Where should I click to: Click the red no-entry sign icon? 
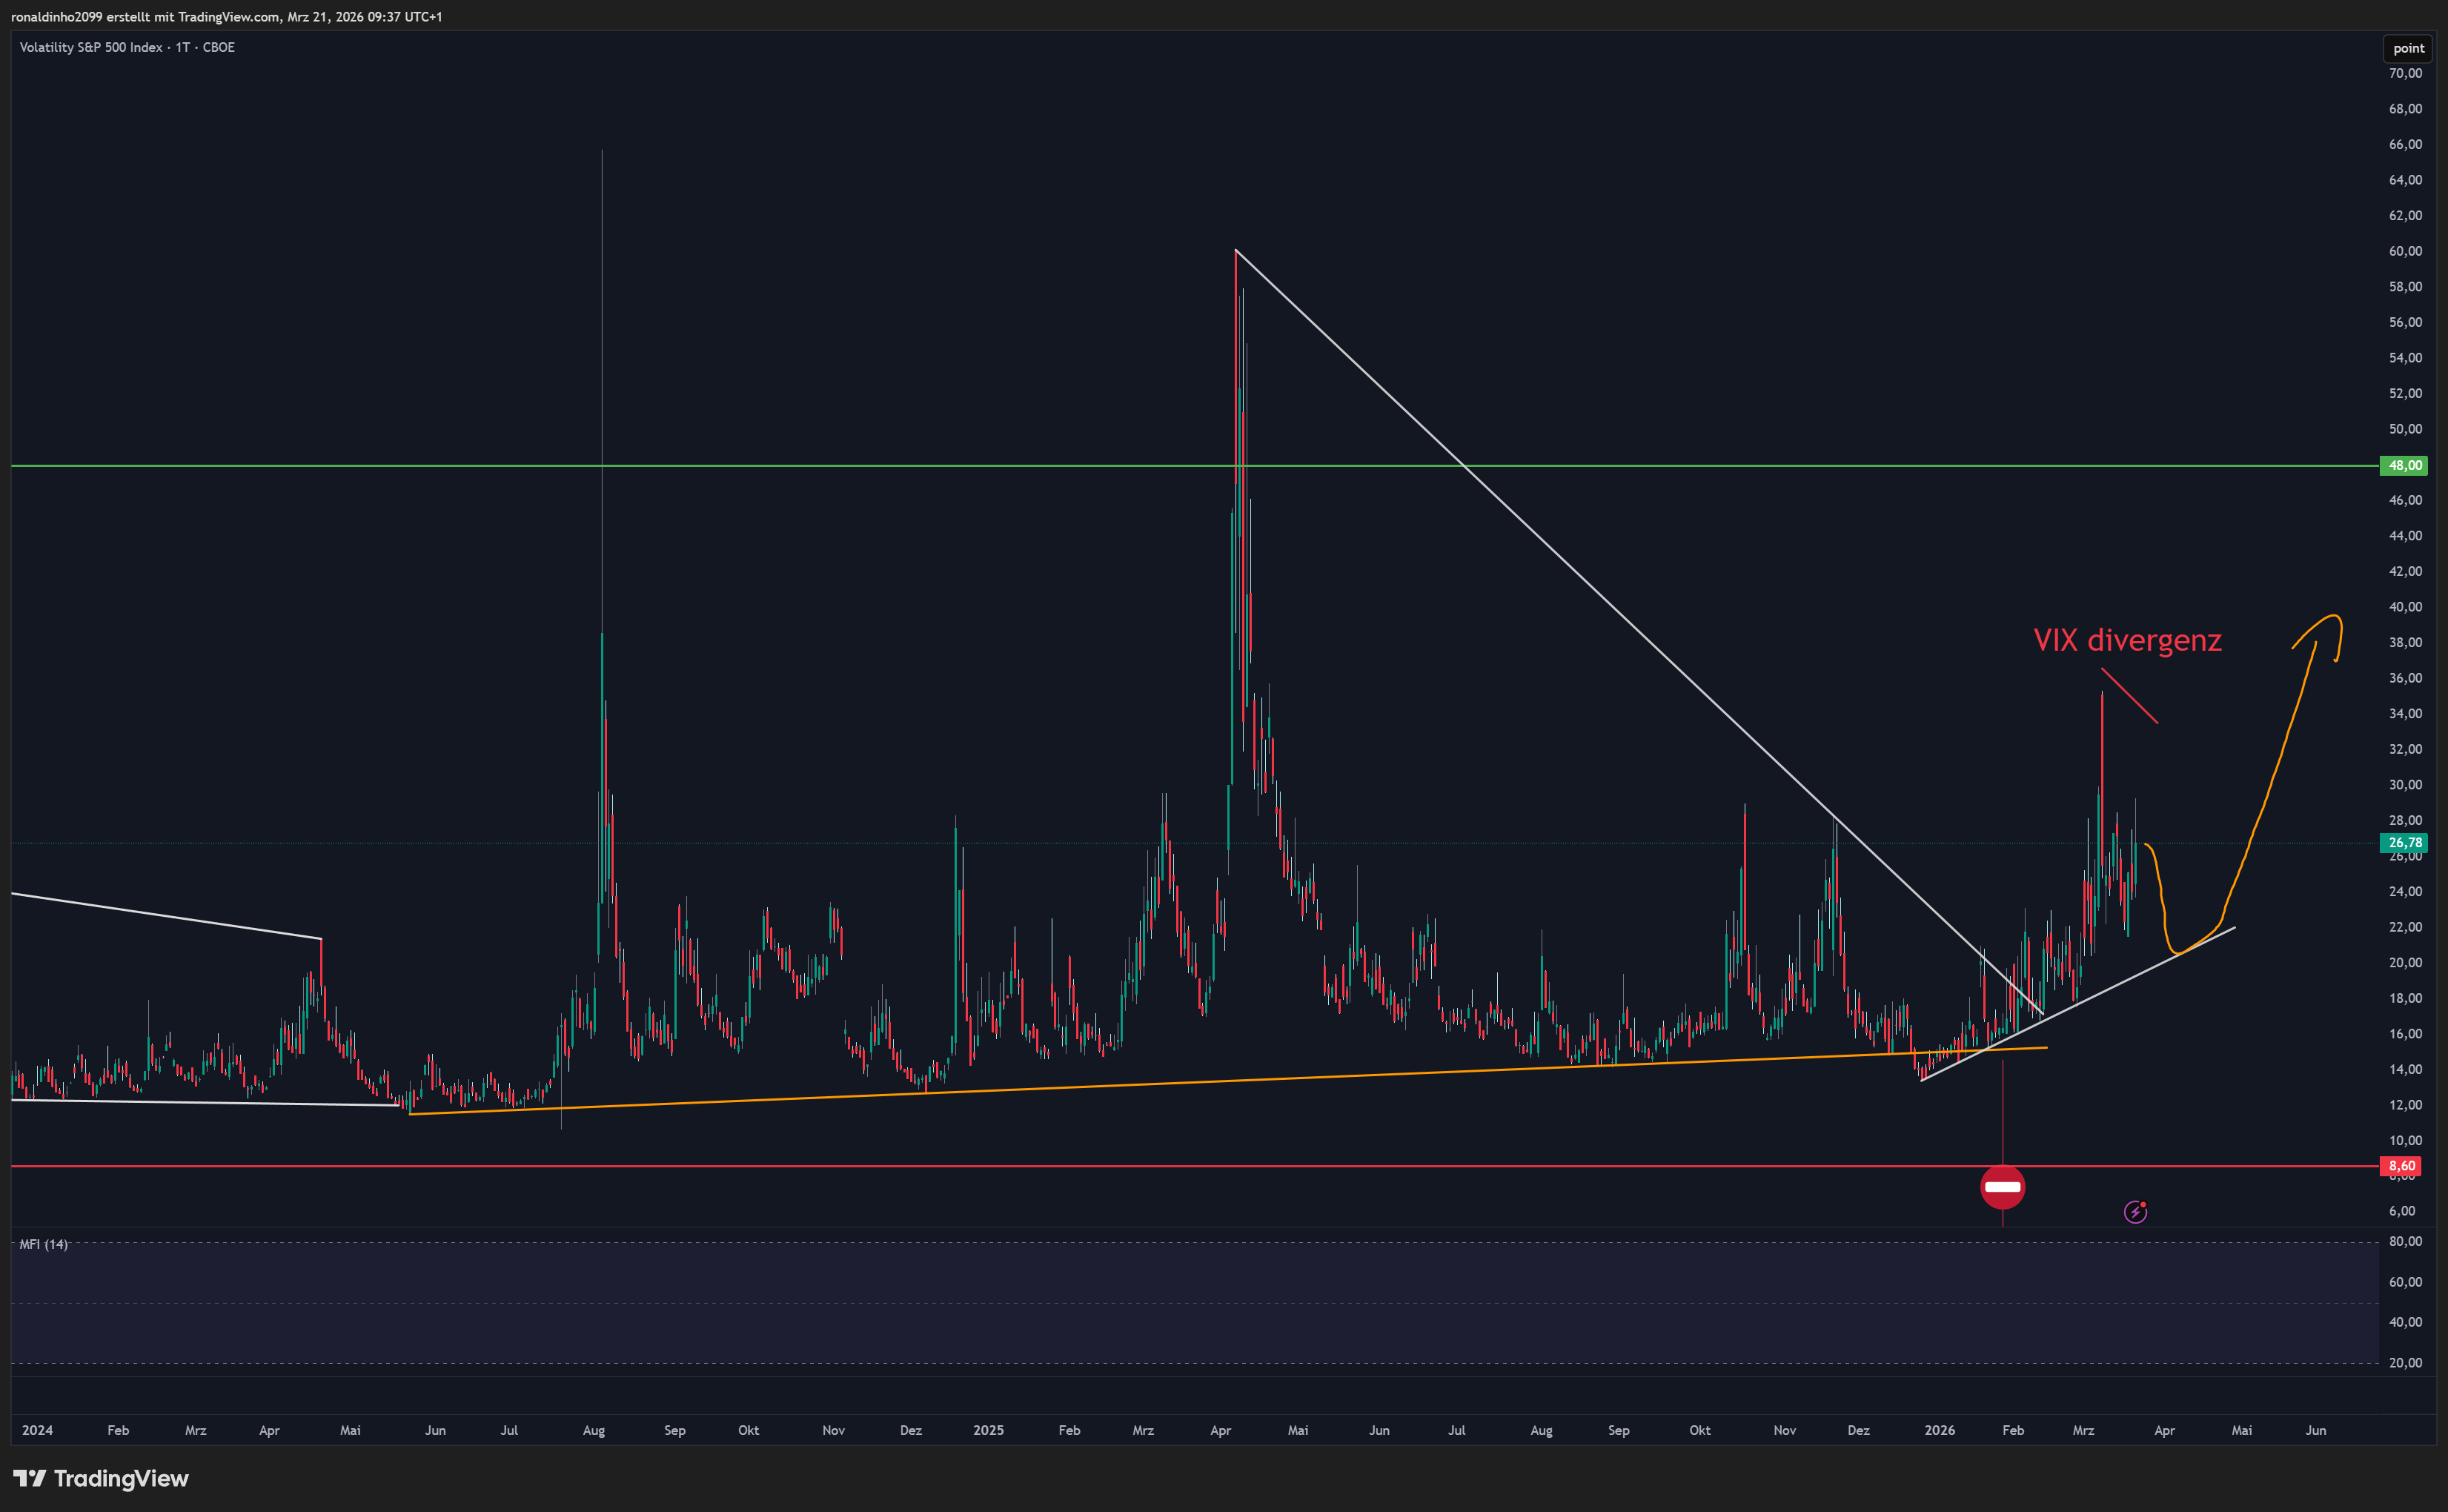tap(2002, 1187)
